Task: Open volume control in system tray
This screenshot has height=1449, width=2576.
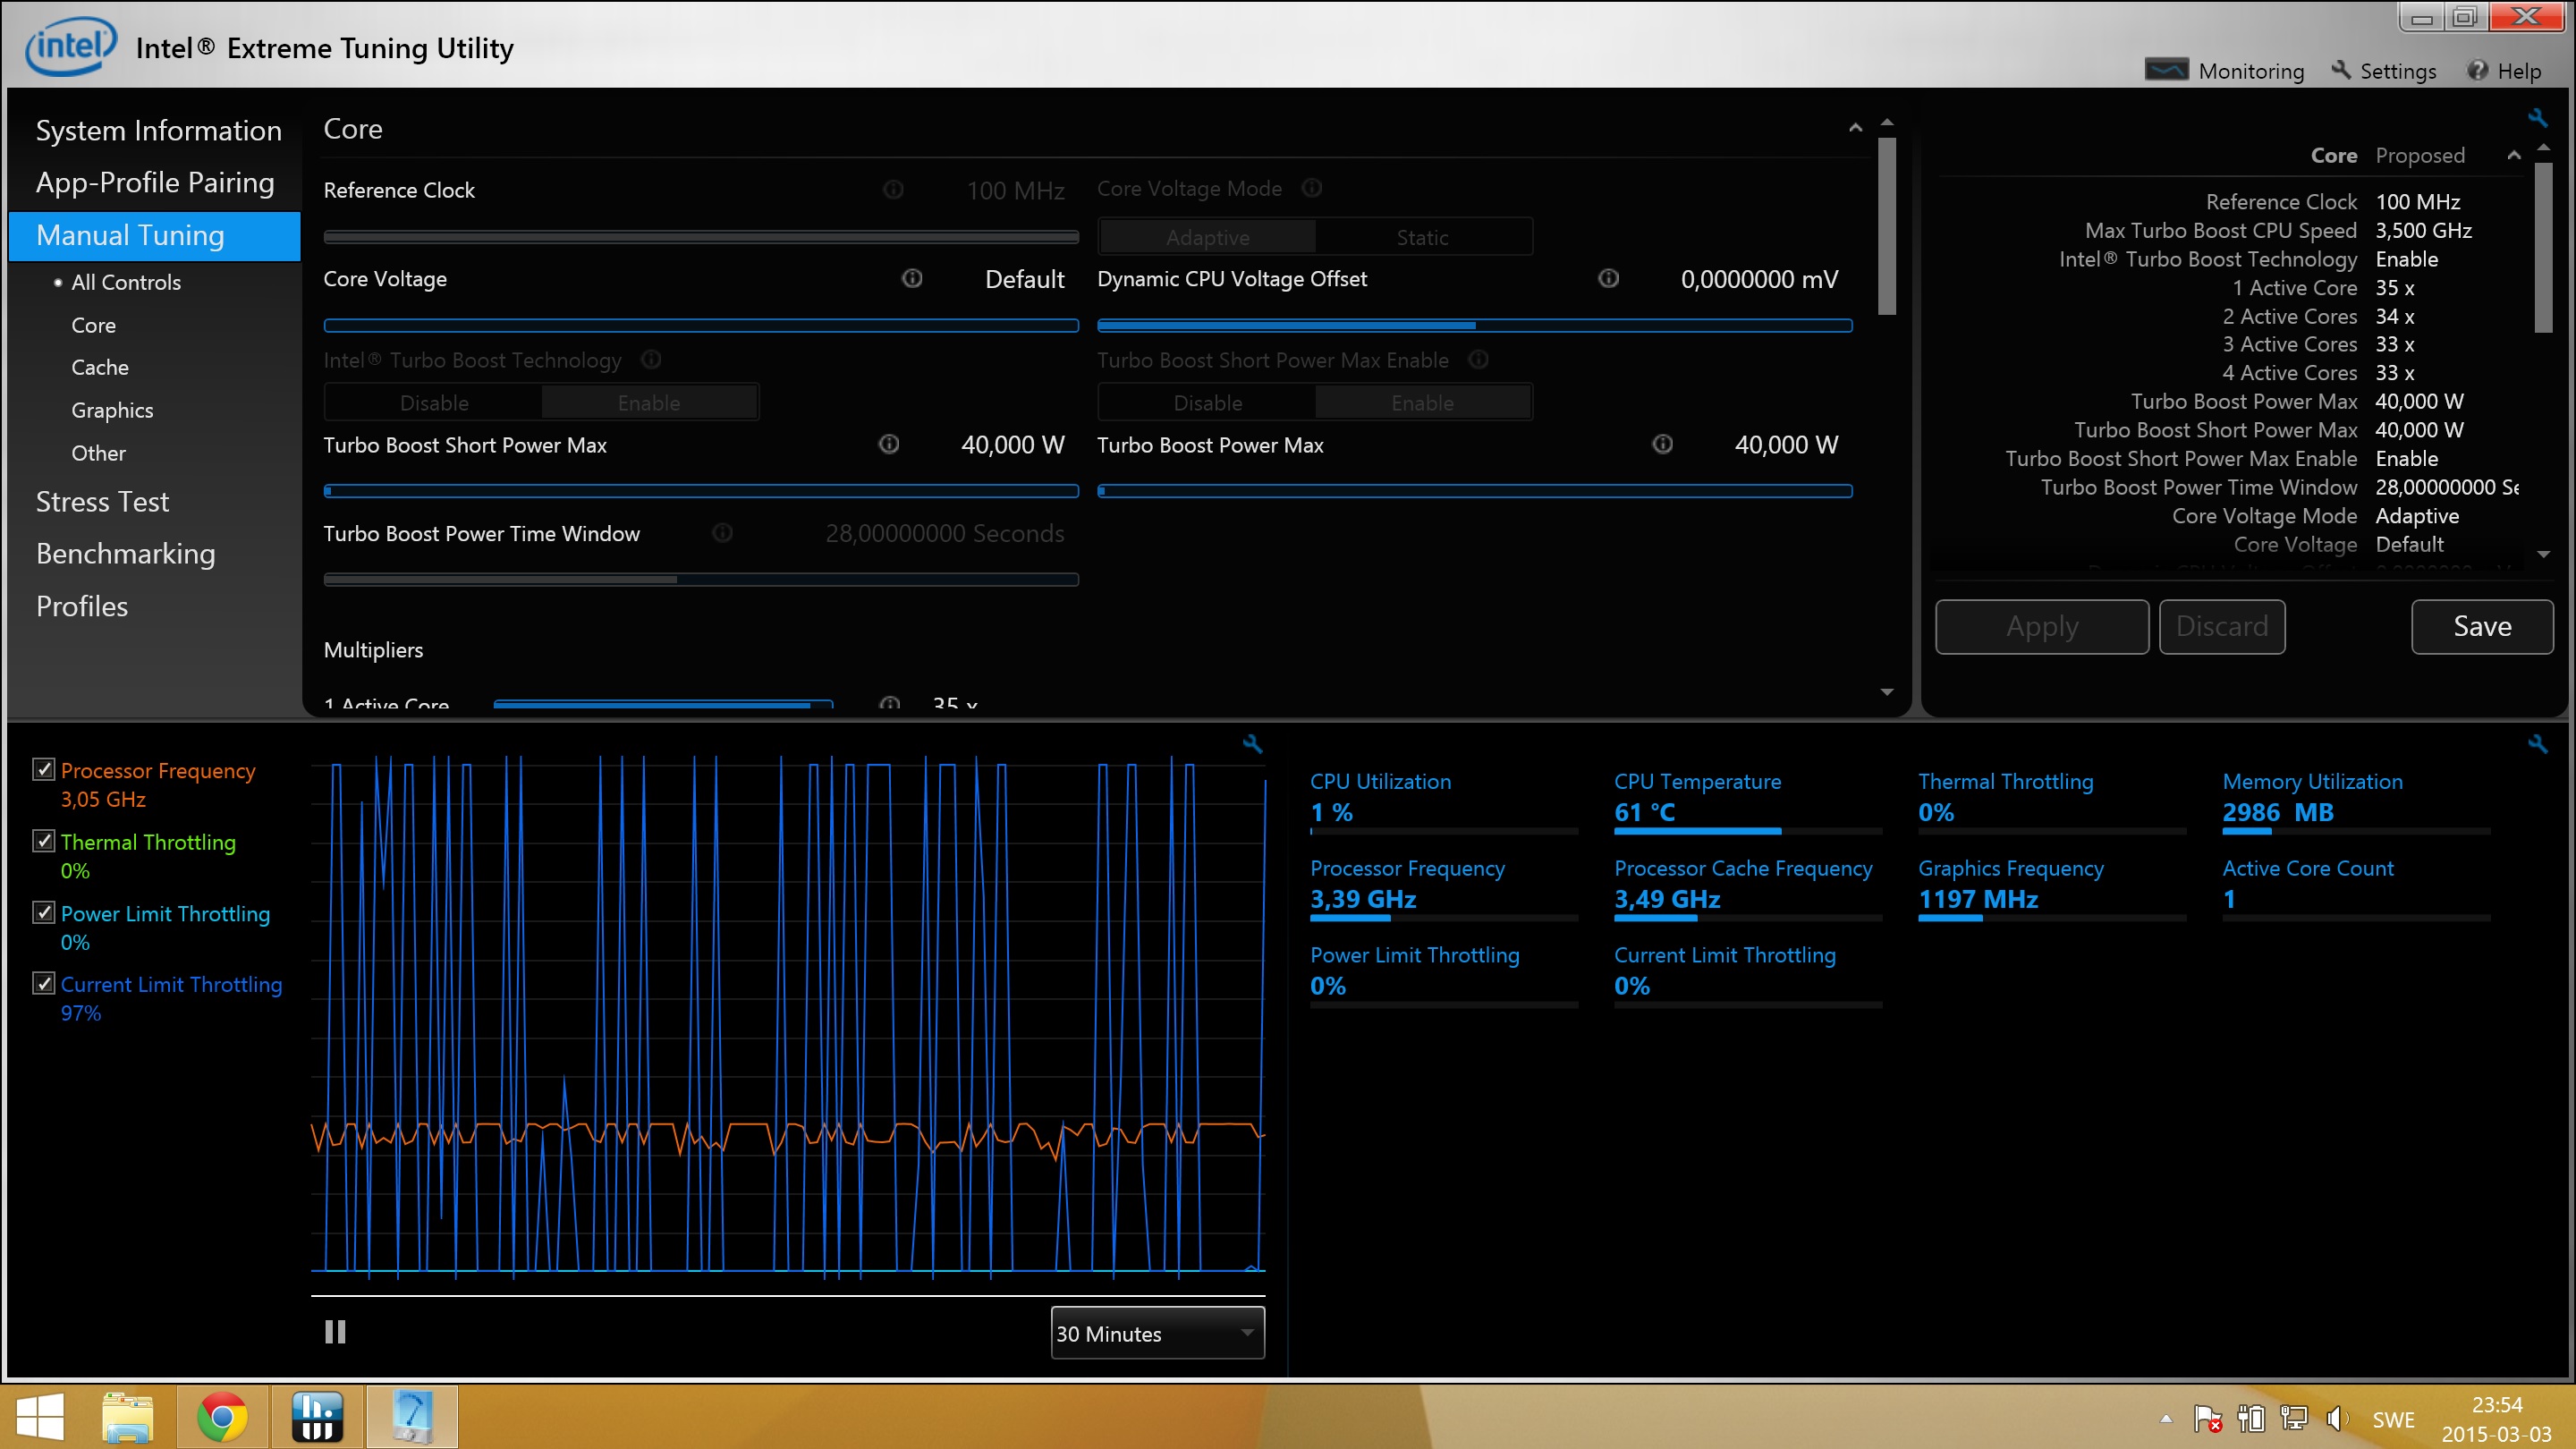Action: 2337,1419
